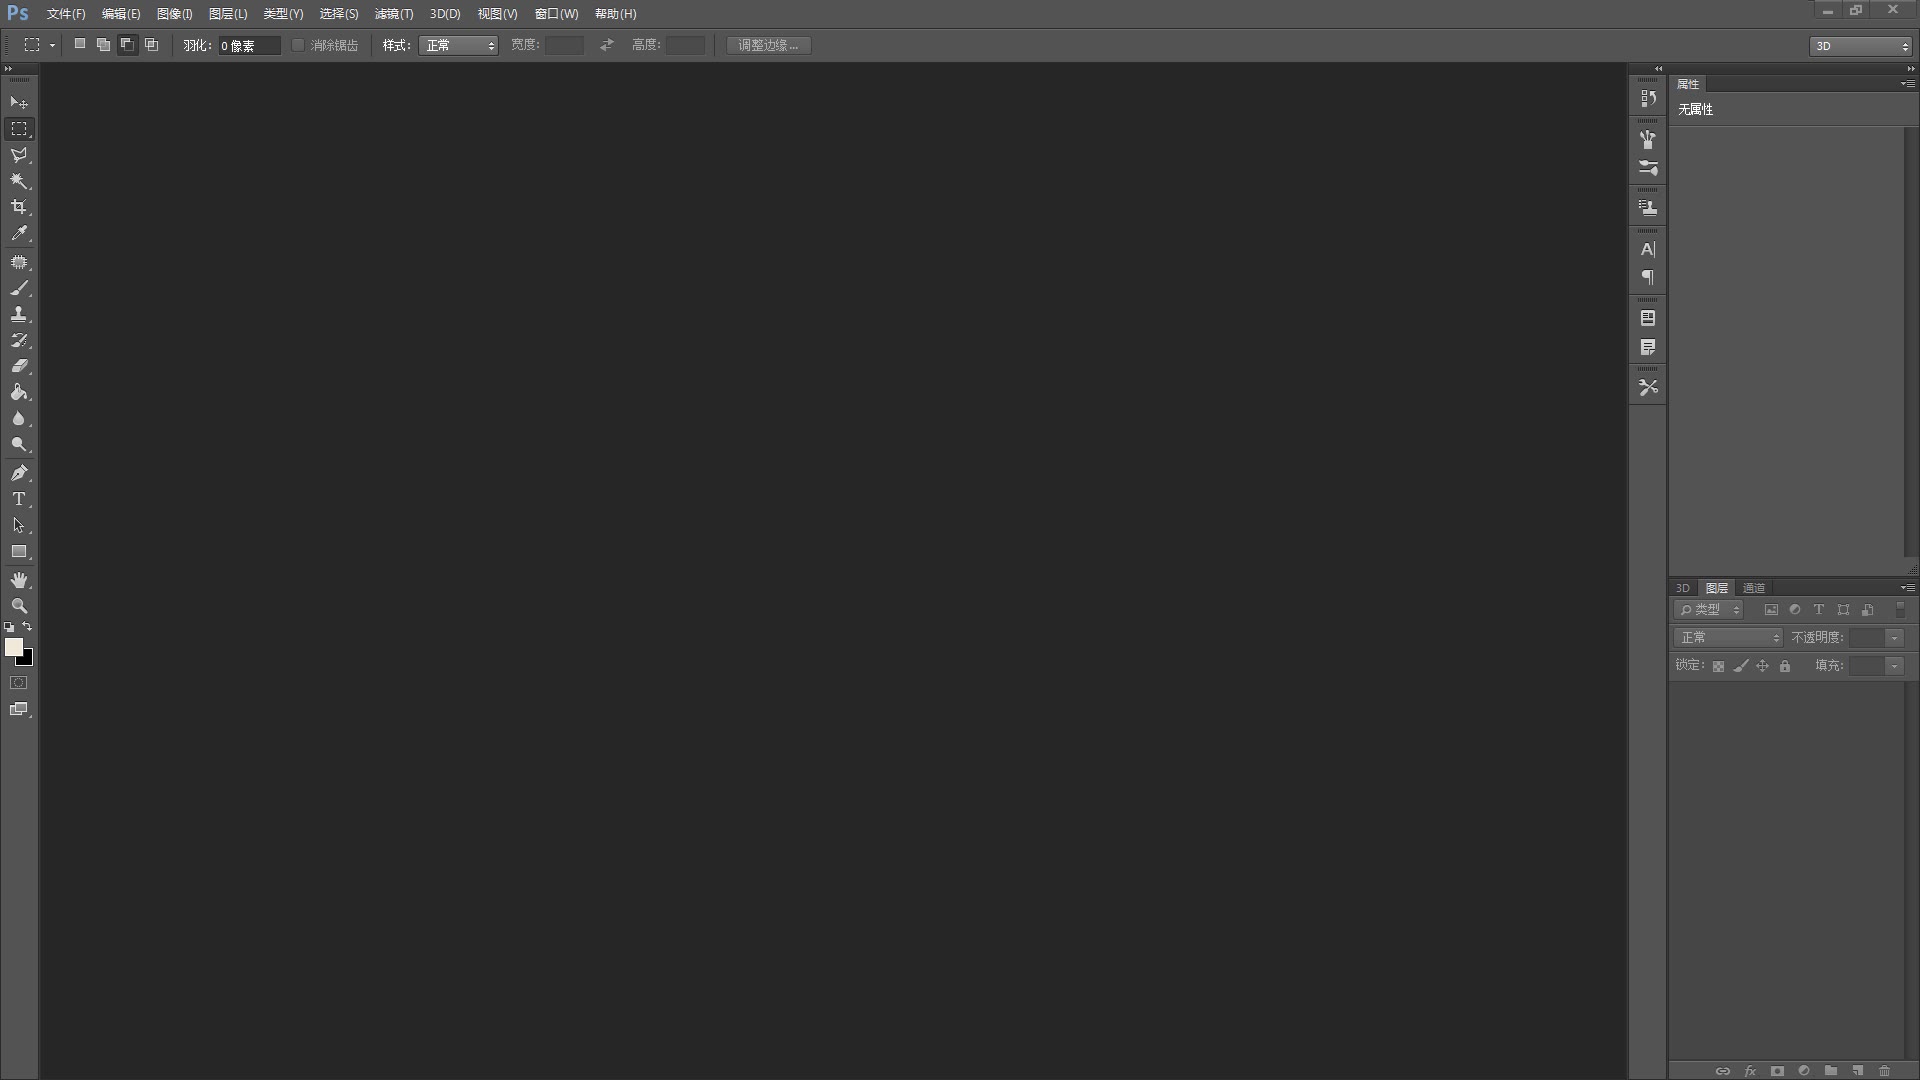Viewport: 1920px width, 1080px height.
Task: Select the Eraser tool
Action: point(18,367)
